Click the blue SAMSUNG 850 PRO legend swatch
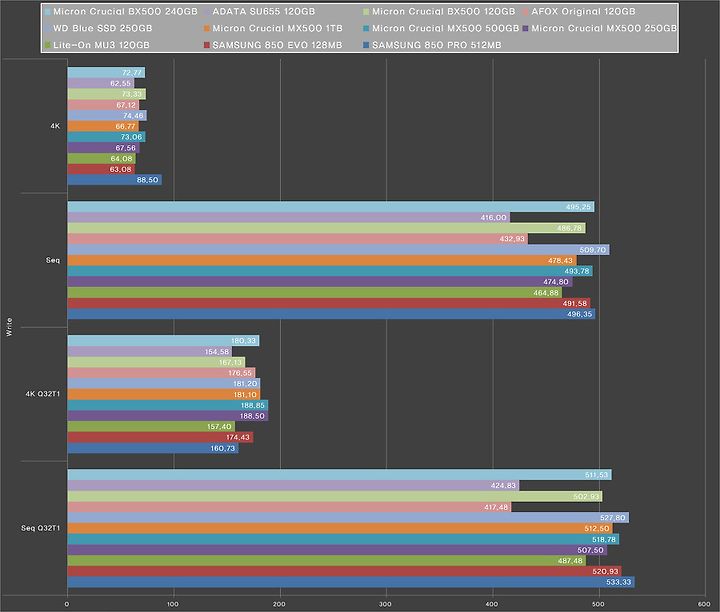Image resolution: width=720 pixels, height=612 pixels. (366, 45)
